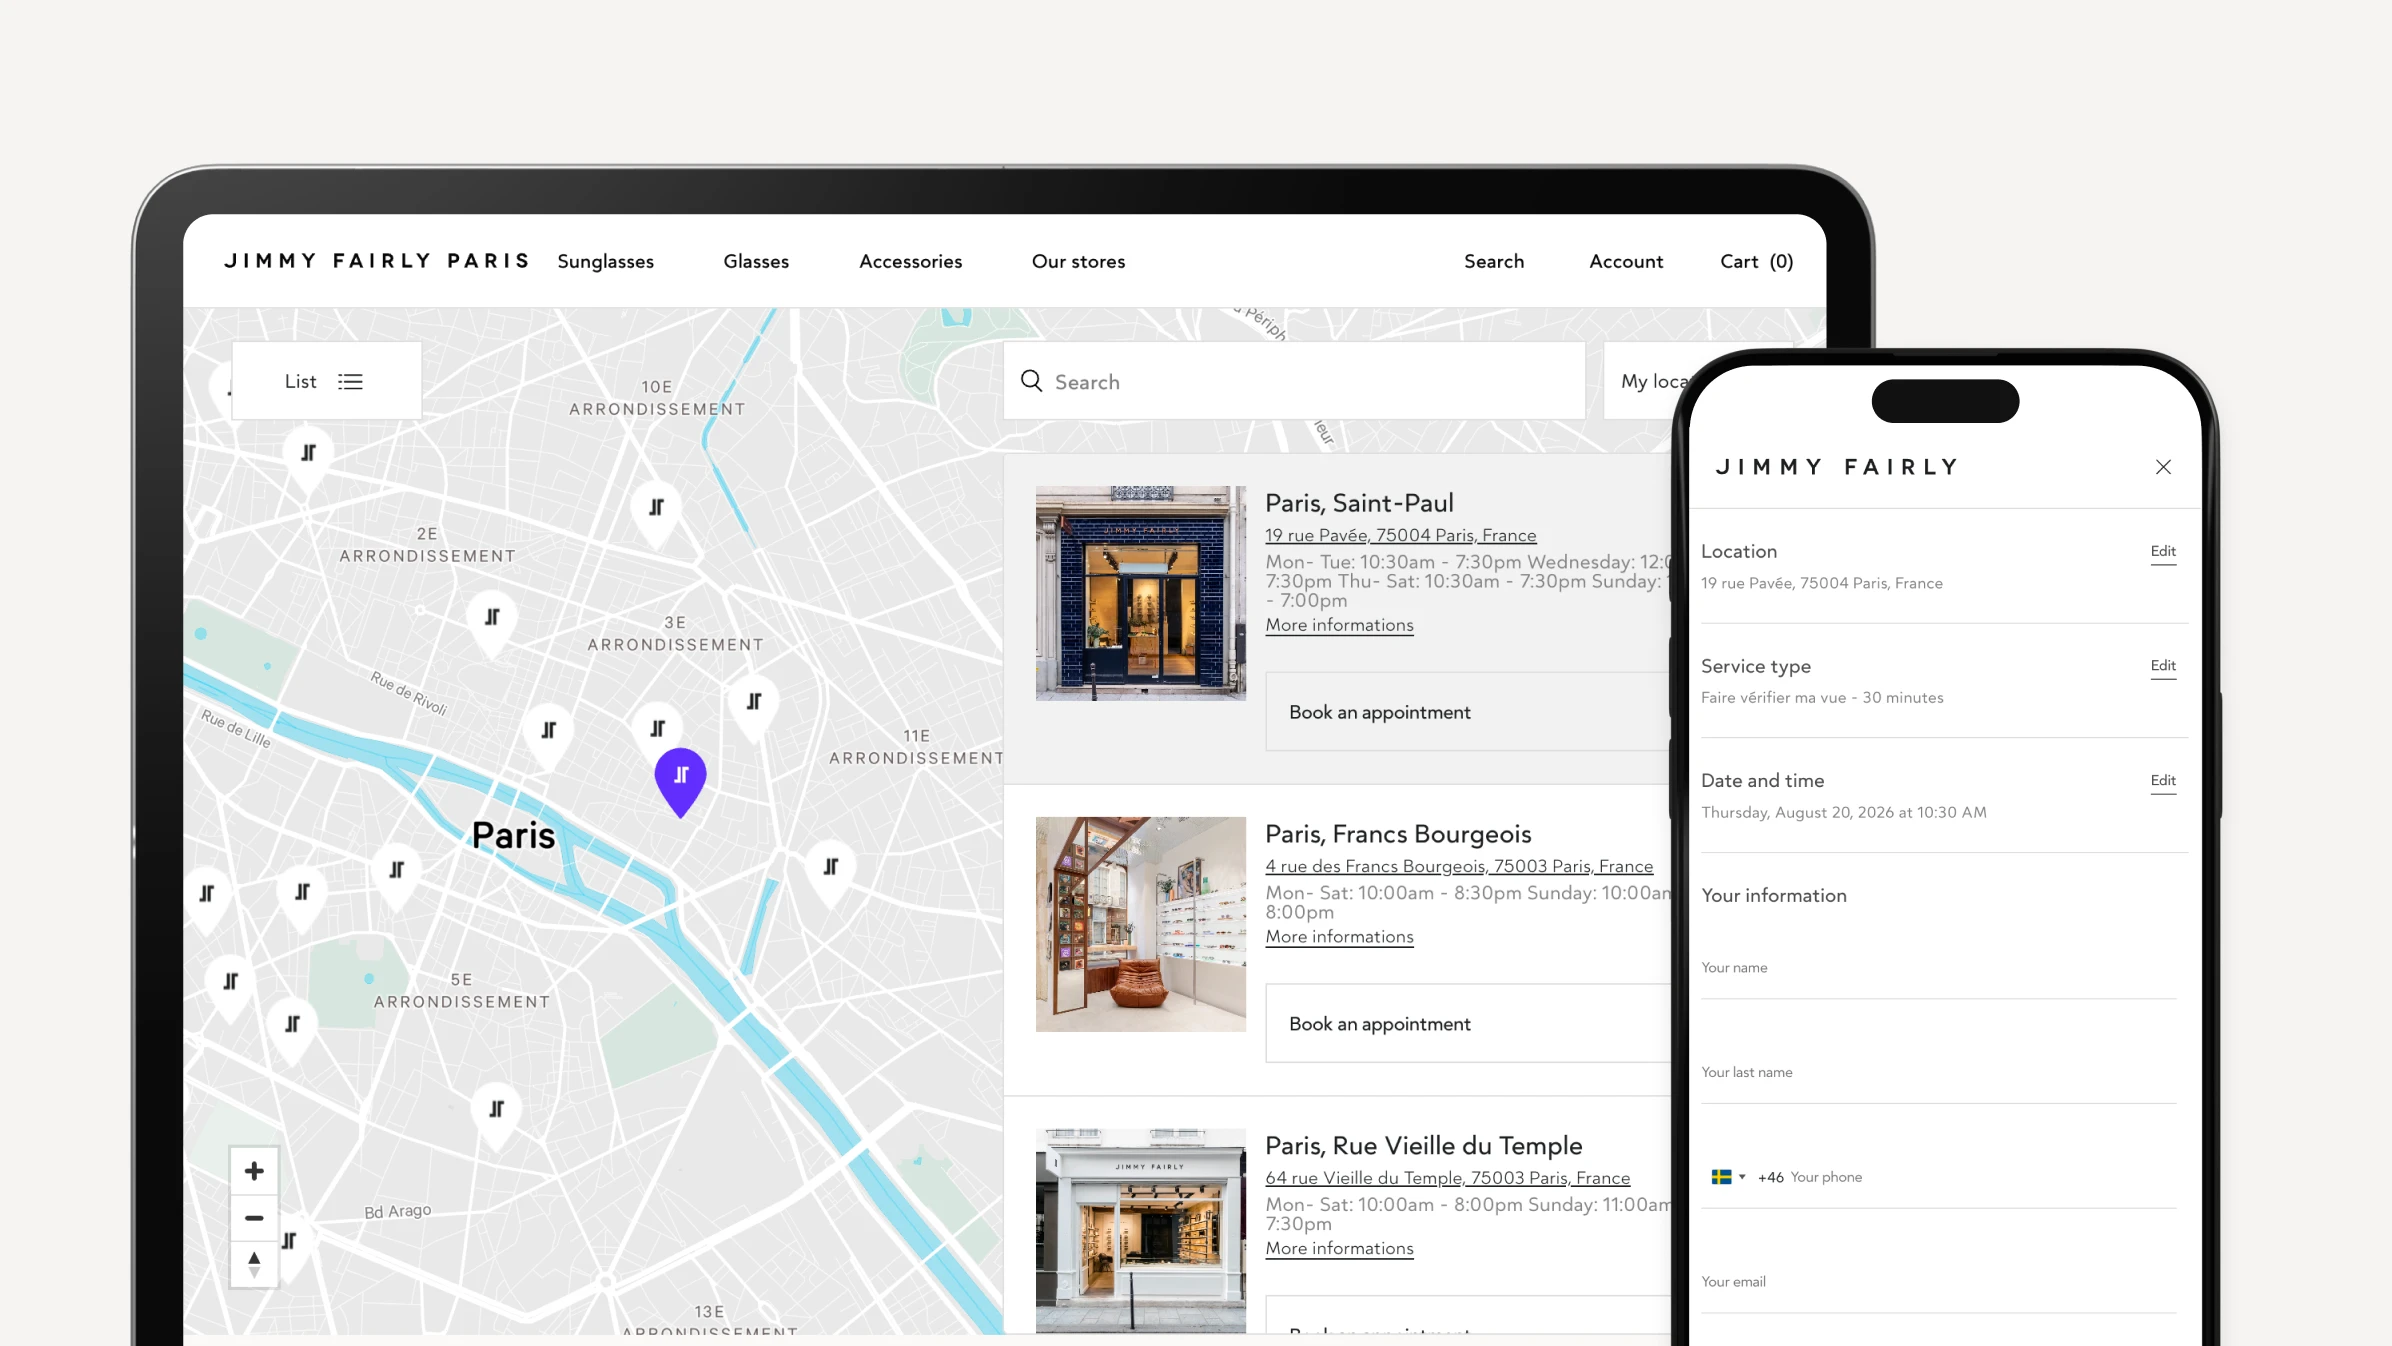
Task: Edit the Date and time on phone
Action: tap(2163, 781)
